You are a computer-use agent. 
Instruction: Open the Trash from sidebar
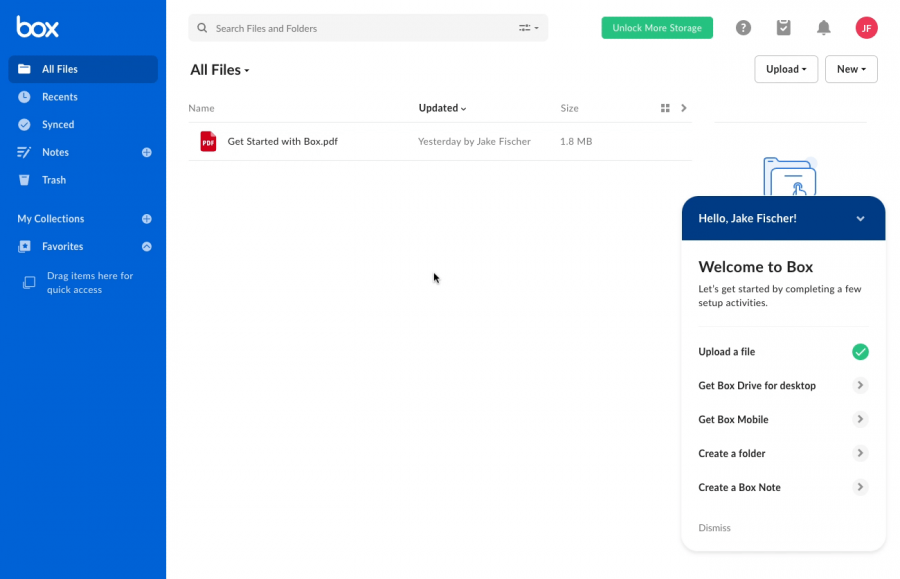tap(58, 180)
